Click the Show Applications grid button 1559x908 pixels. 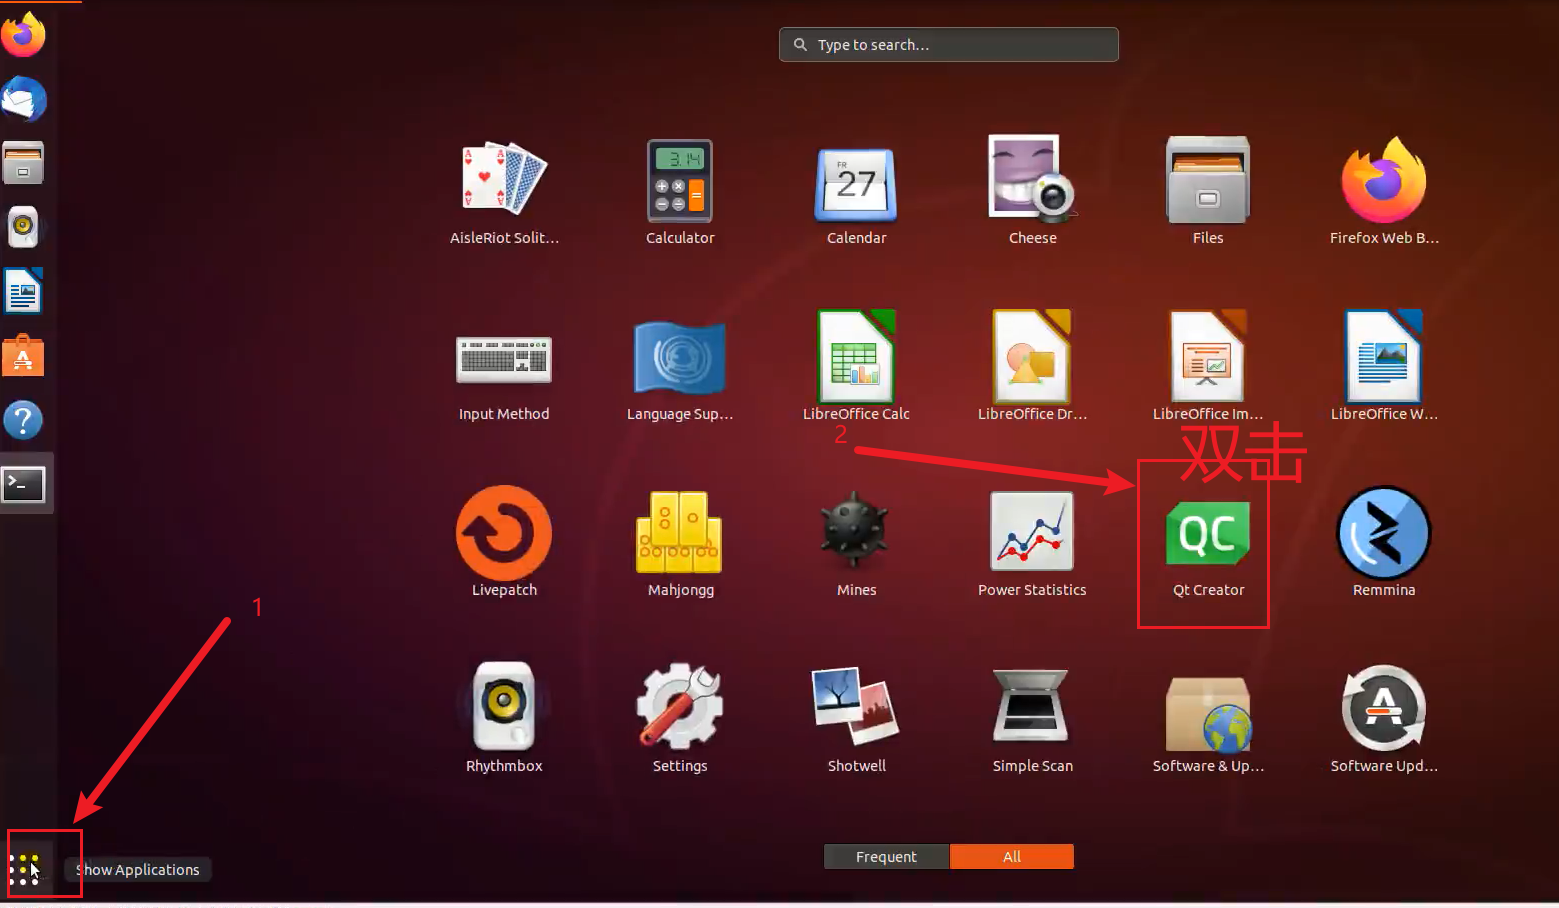coord(24,869)
